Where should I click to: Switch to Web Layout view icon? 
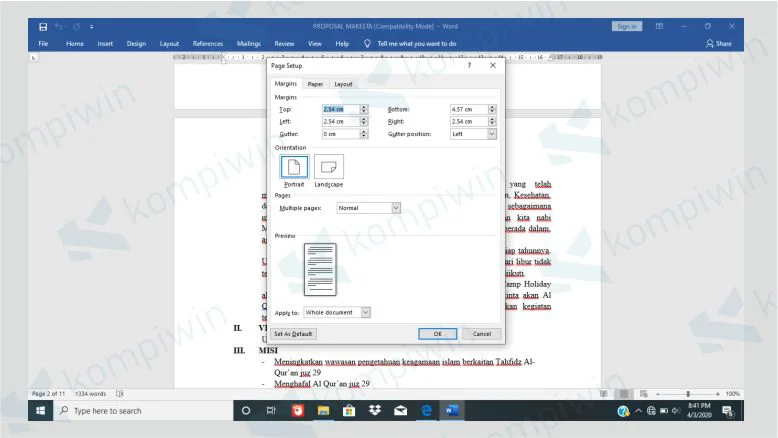[644, 394]
